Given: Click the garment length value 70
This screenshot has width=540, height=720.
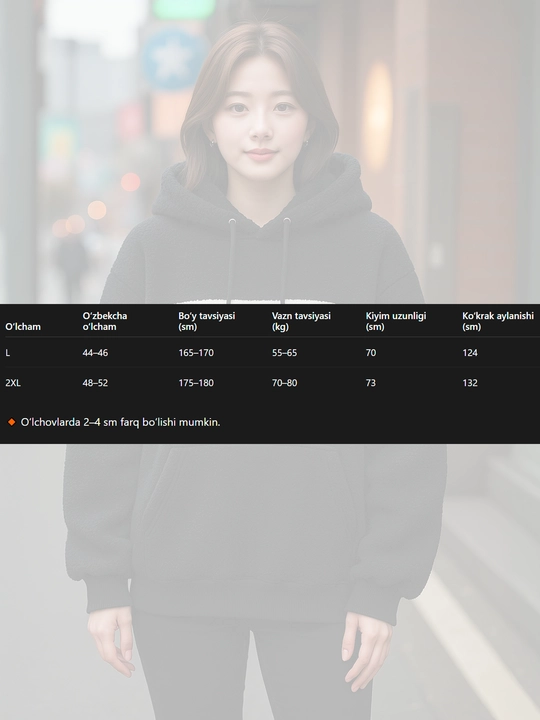Looking at the screenshot, I should 371,353.
